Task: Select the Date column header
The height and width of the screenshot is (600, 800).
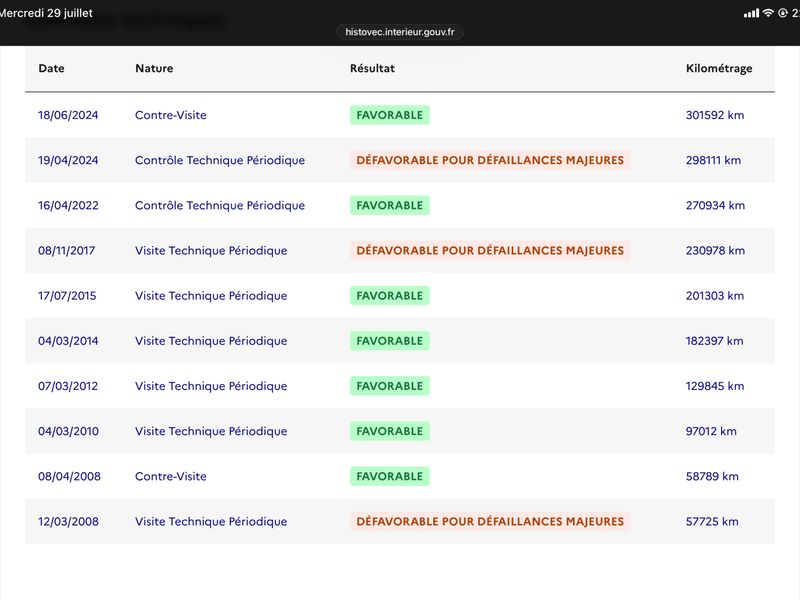Action: (x=52, y=68)
